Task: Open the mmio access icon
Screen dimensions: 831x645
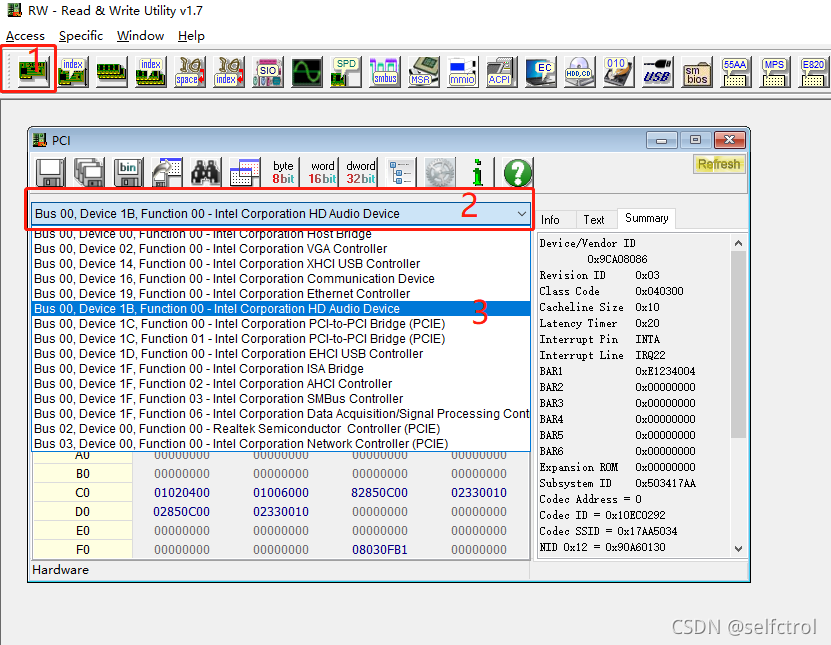Action: click(x=463, y=72)
